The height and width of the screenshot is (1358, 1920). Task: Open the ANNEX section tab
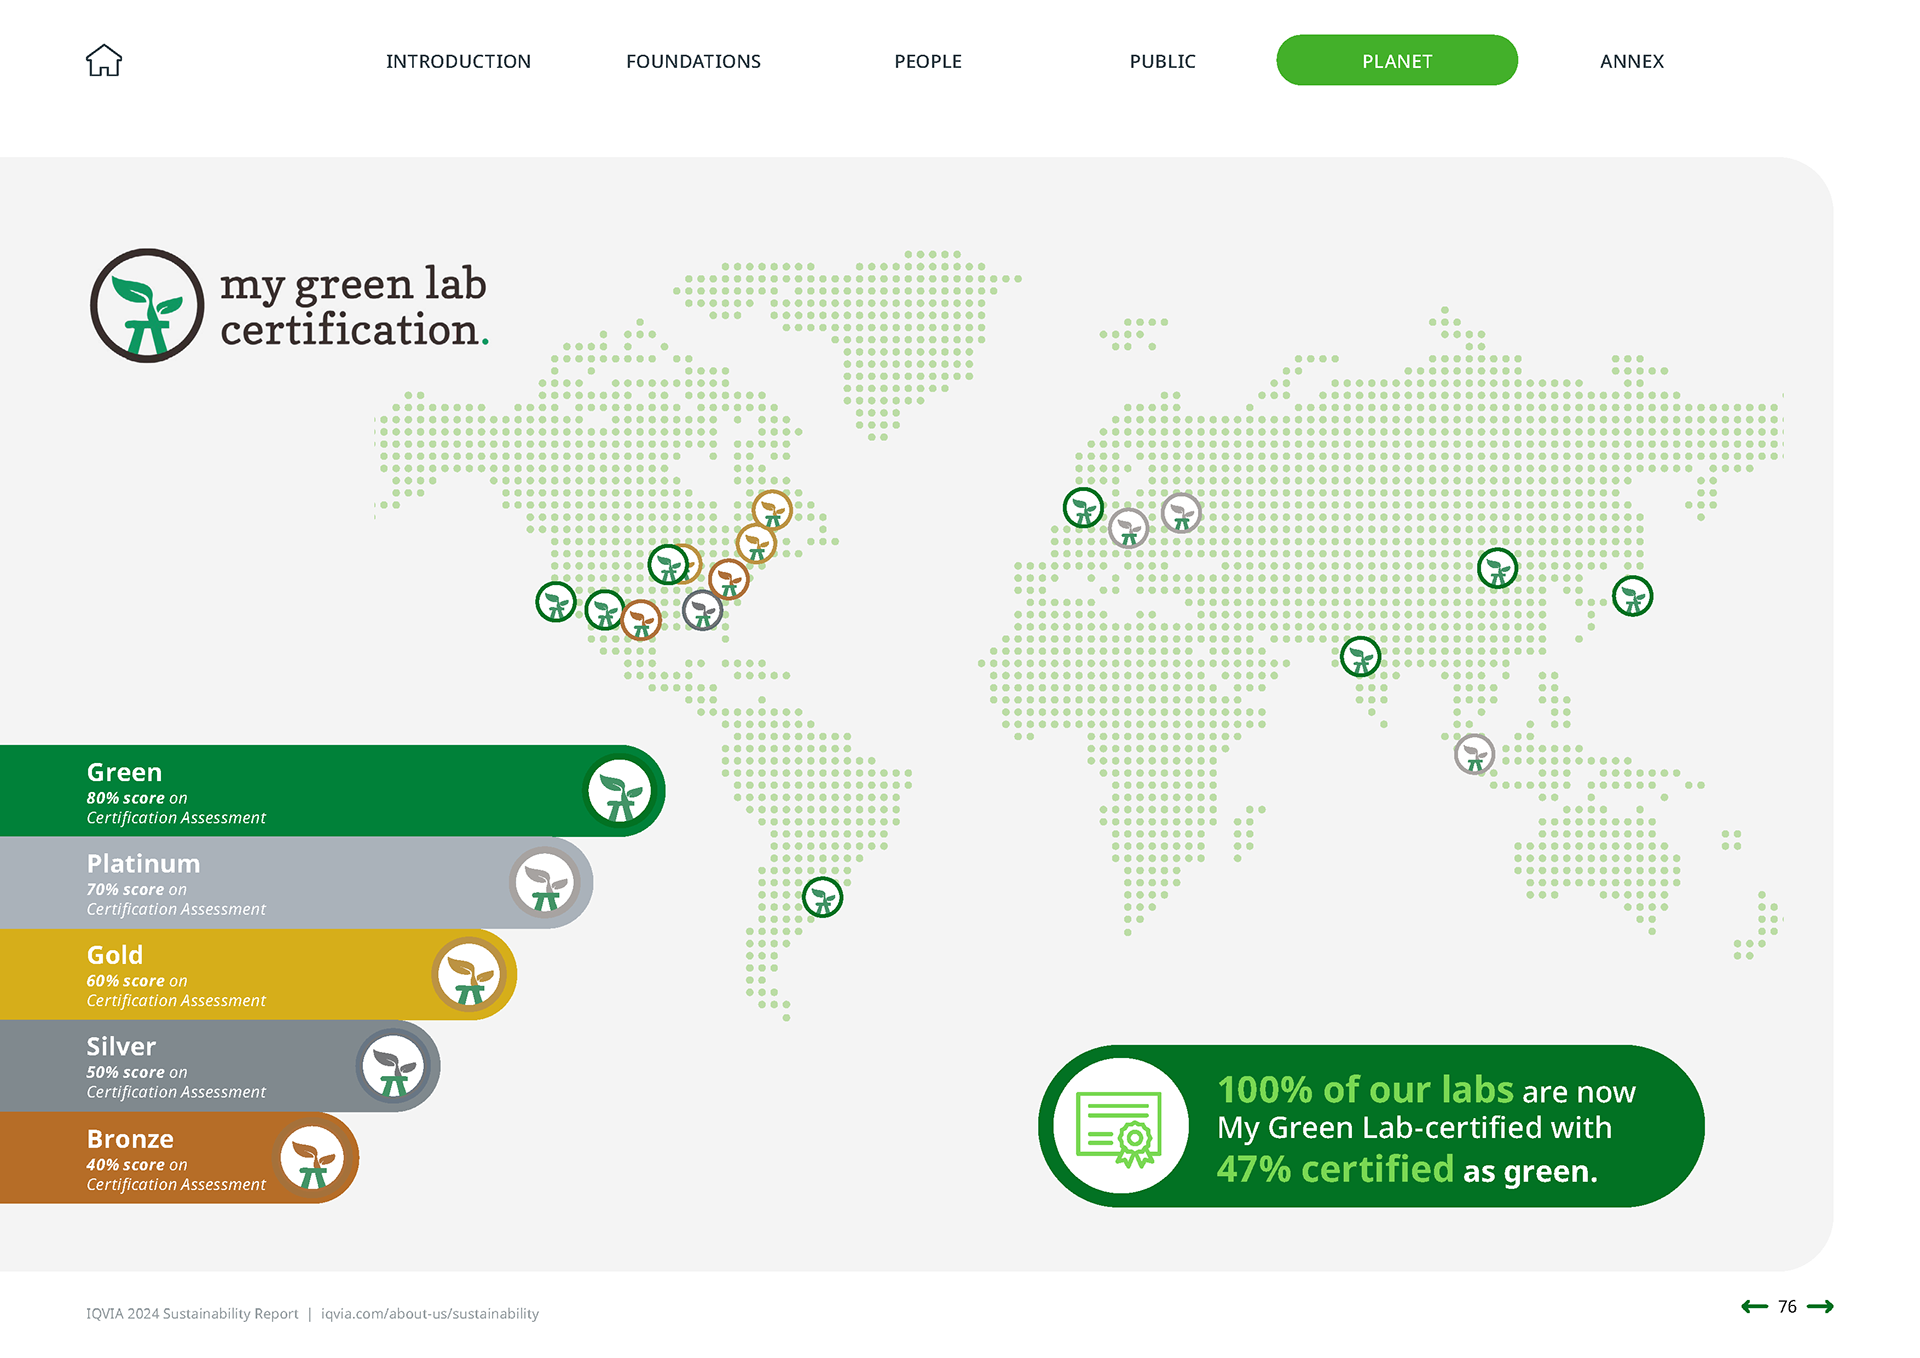pyautogui.click(x=1632, y=61)
